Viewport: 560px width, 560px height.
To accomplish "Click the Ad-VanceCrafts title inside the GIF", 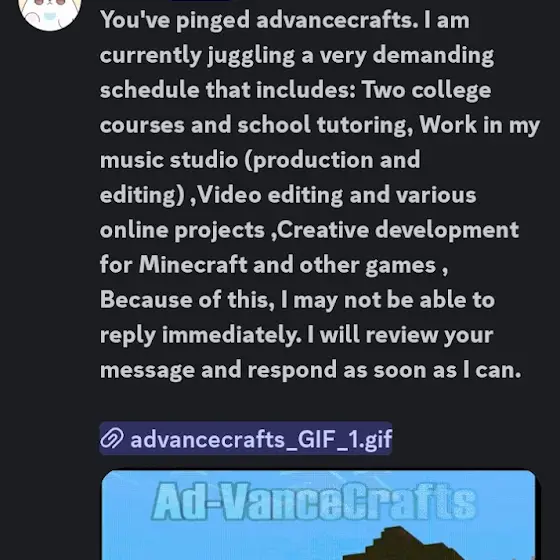I will 314,501.
